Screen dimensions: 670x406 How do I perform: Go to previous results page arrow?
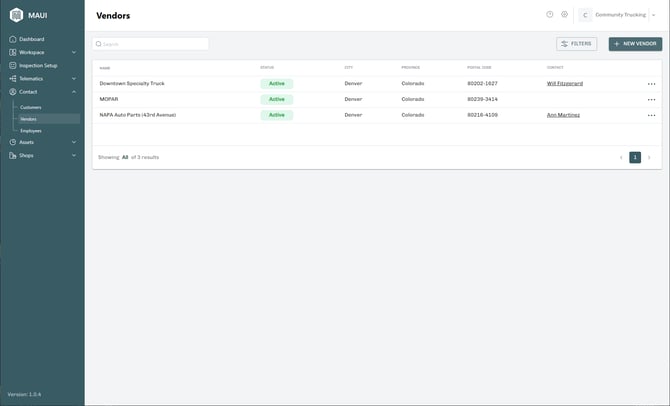click(621, 158)
